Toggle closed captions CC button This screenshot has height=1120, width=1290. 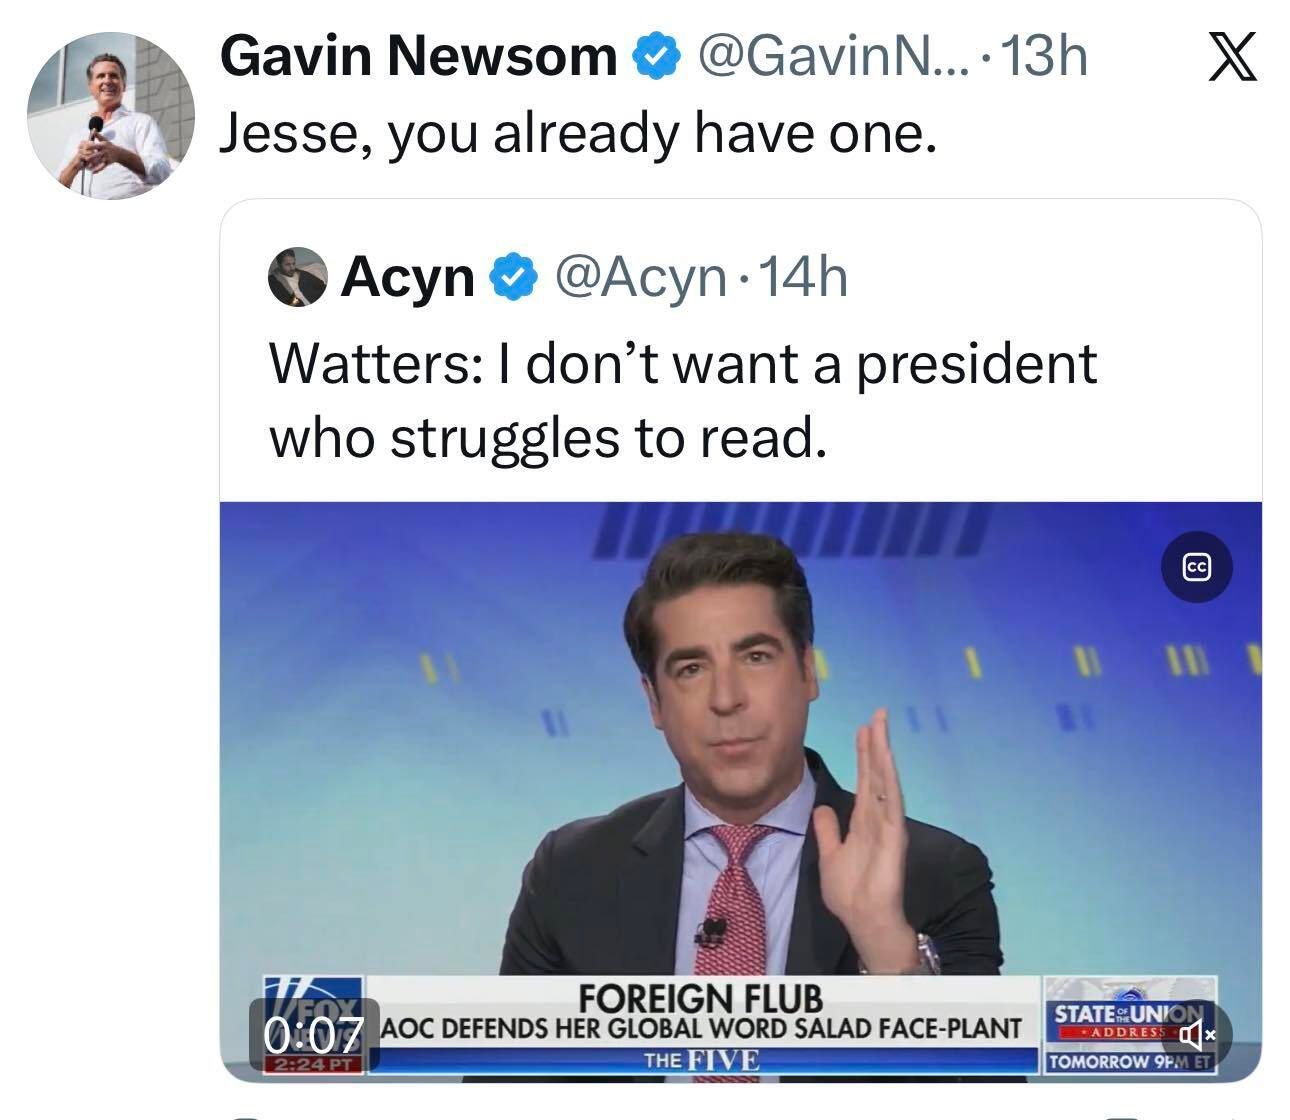click(x=1196, y=567)
